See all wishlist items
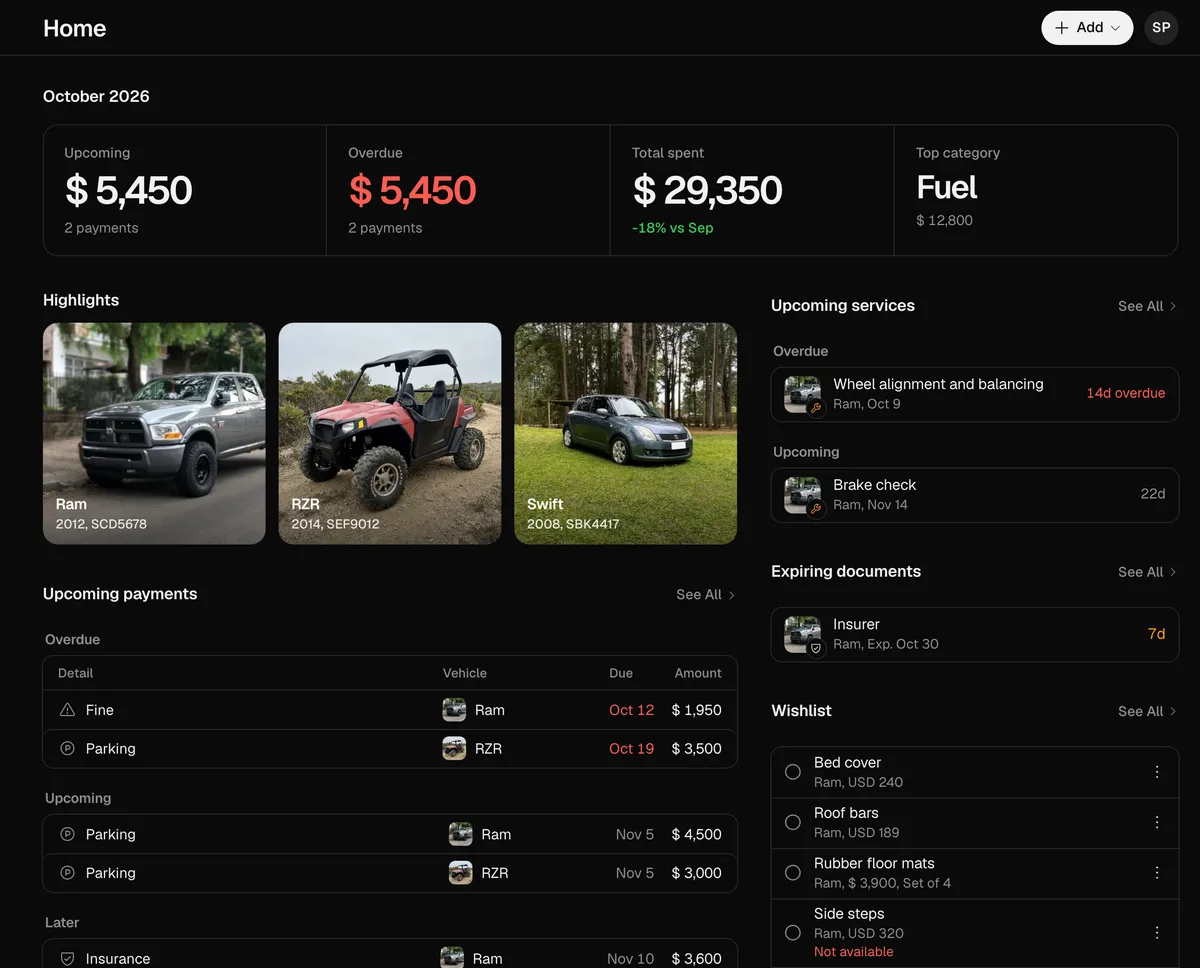Image resolution: width=1200 pixels, height=968 pixels. pyautogui.click(x=1148, y=711)
